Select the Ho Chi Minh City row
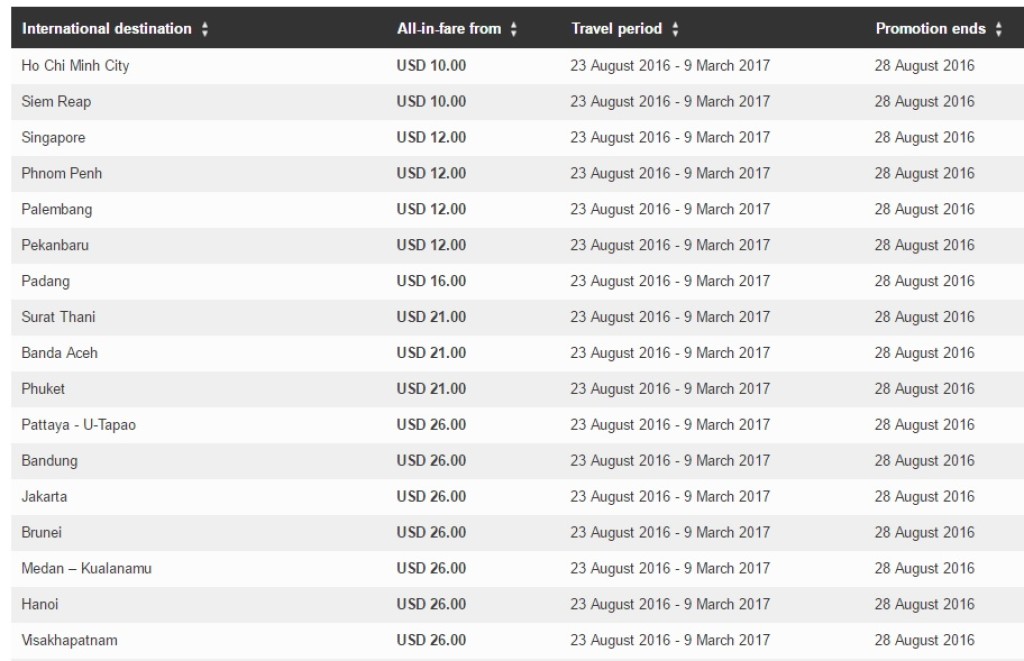1024x661 pixels. click(x=75, y=66)
